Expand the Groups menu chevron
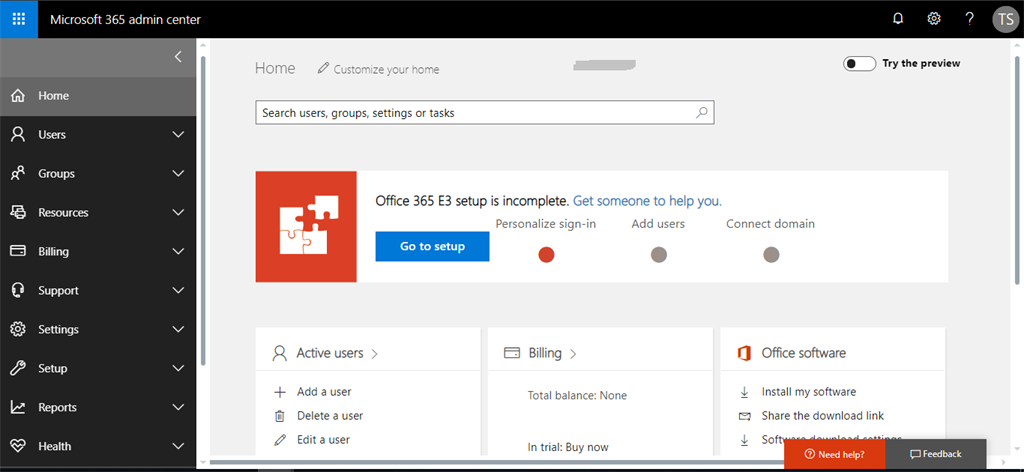Screen dimensions: 1024x472 [178, 174]
